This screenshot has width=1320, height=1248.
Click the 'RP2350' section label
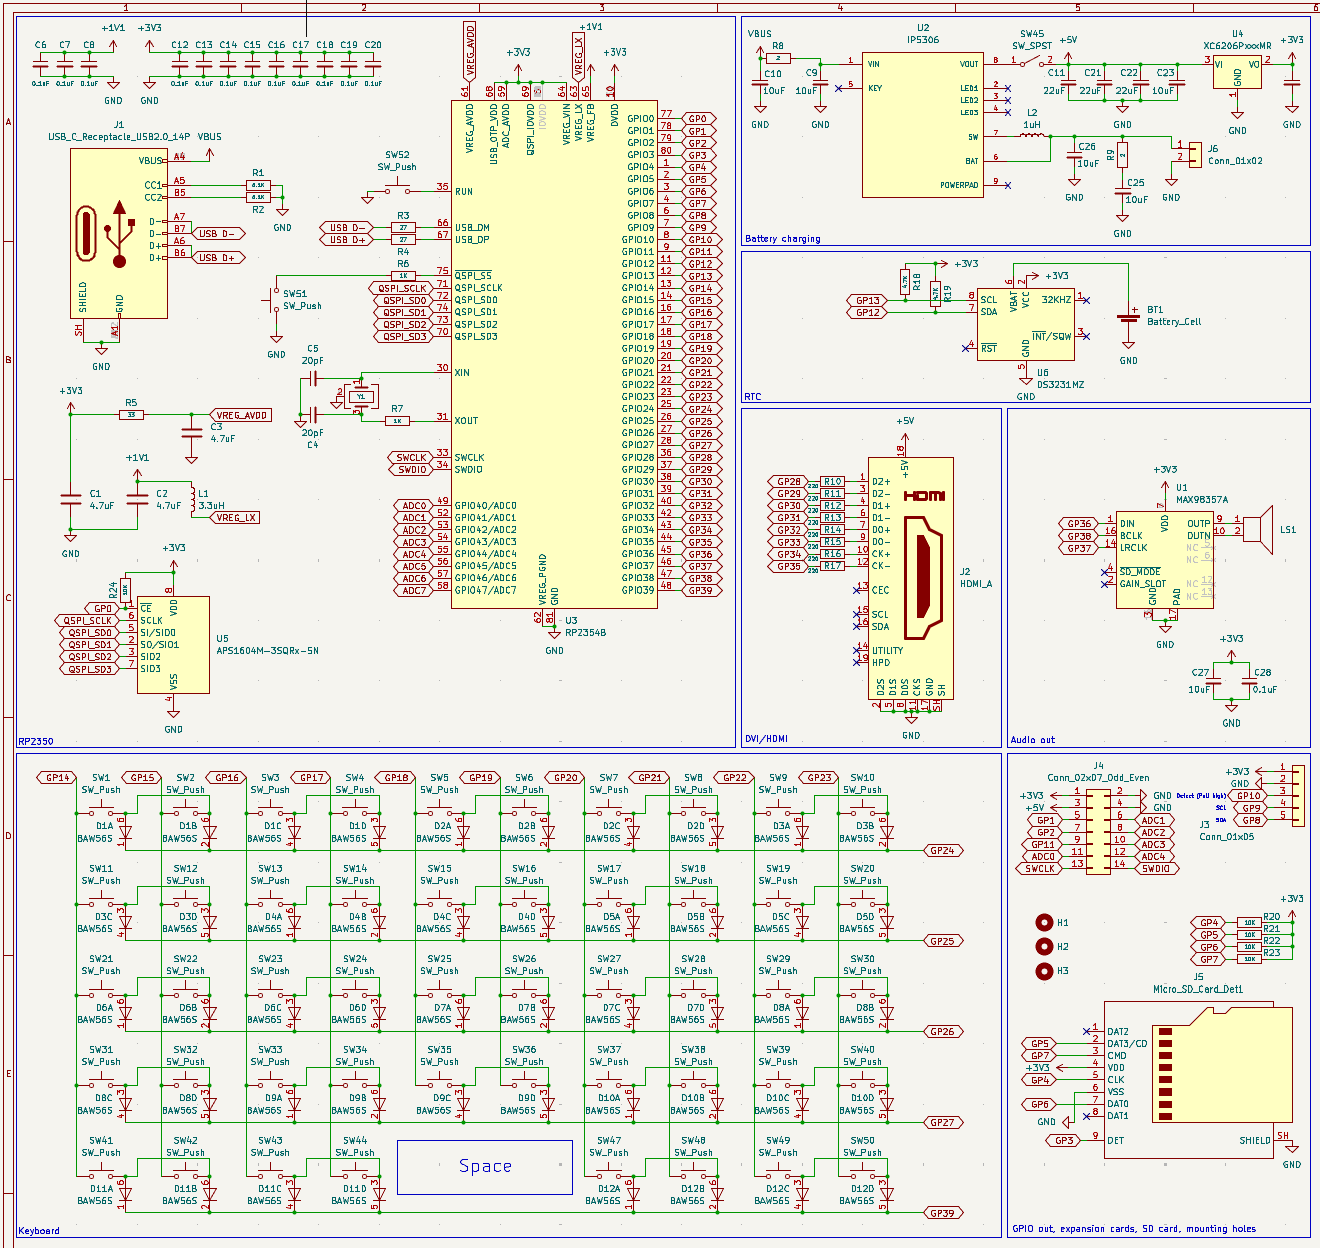pyautogui.click(x=35, y=742)
